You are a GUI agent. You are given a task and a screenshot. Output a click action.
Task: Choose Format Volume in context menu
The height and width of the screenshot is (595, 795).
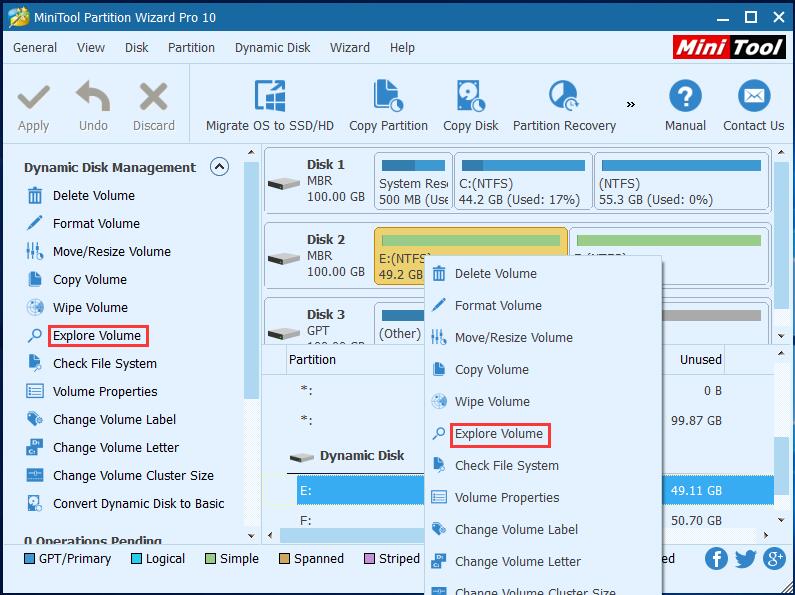543,306
